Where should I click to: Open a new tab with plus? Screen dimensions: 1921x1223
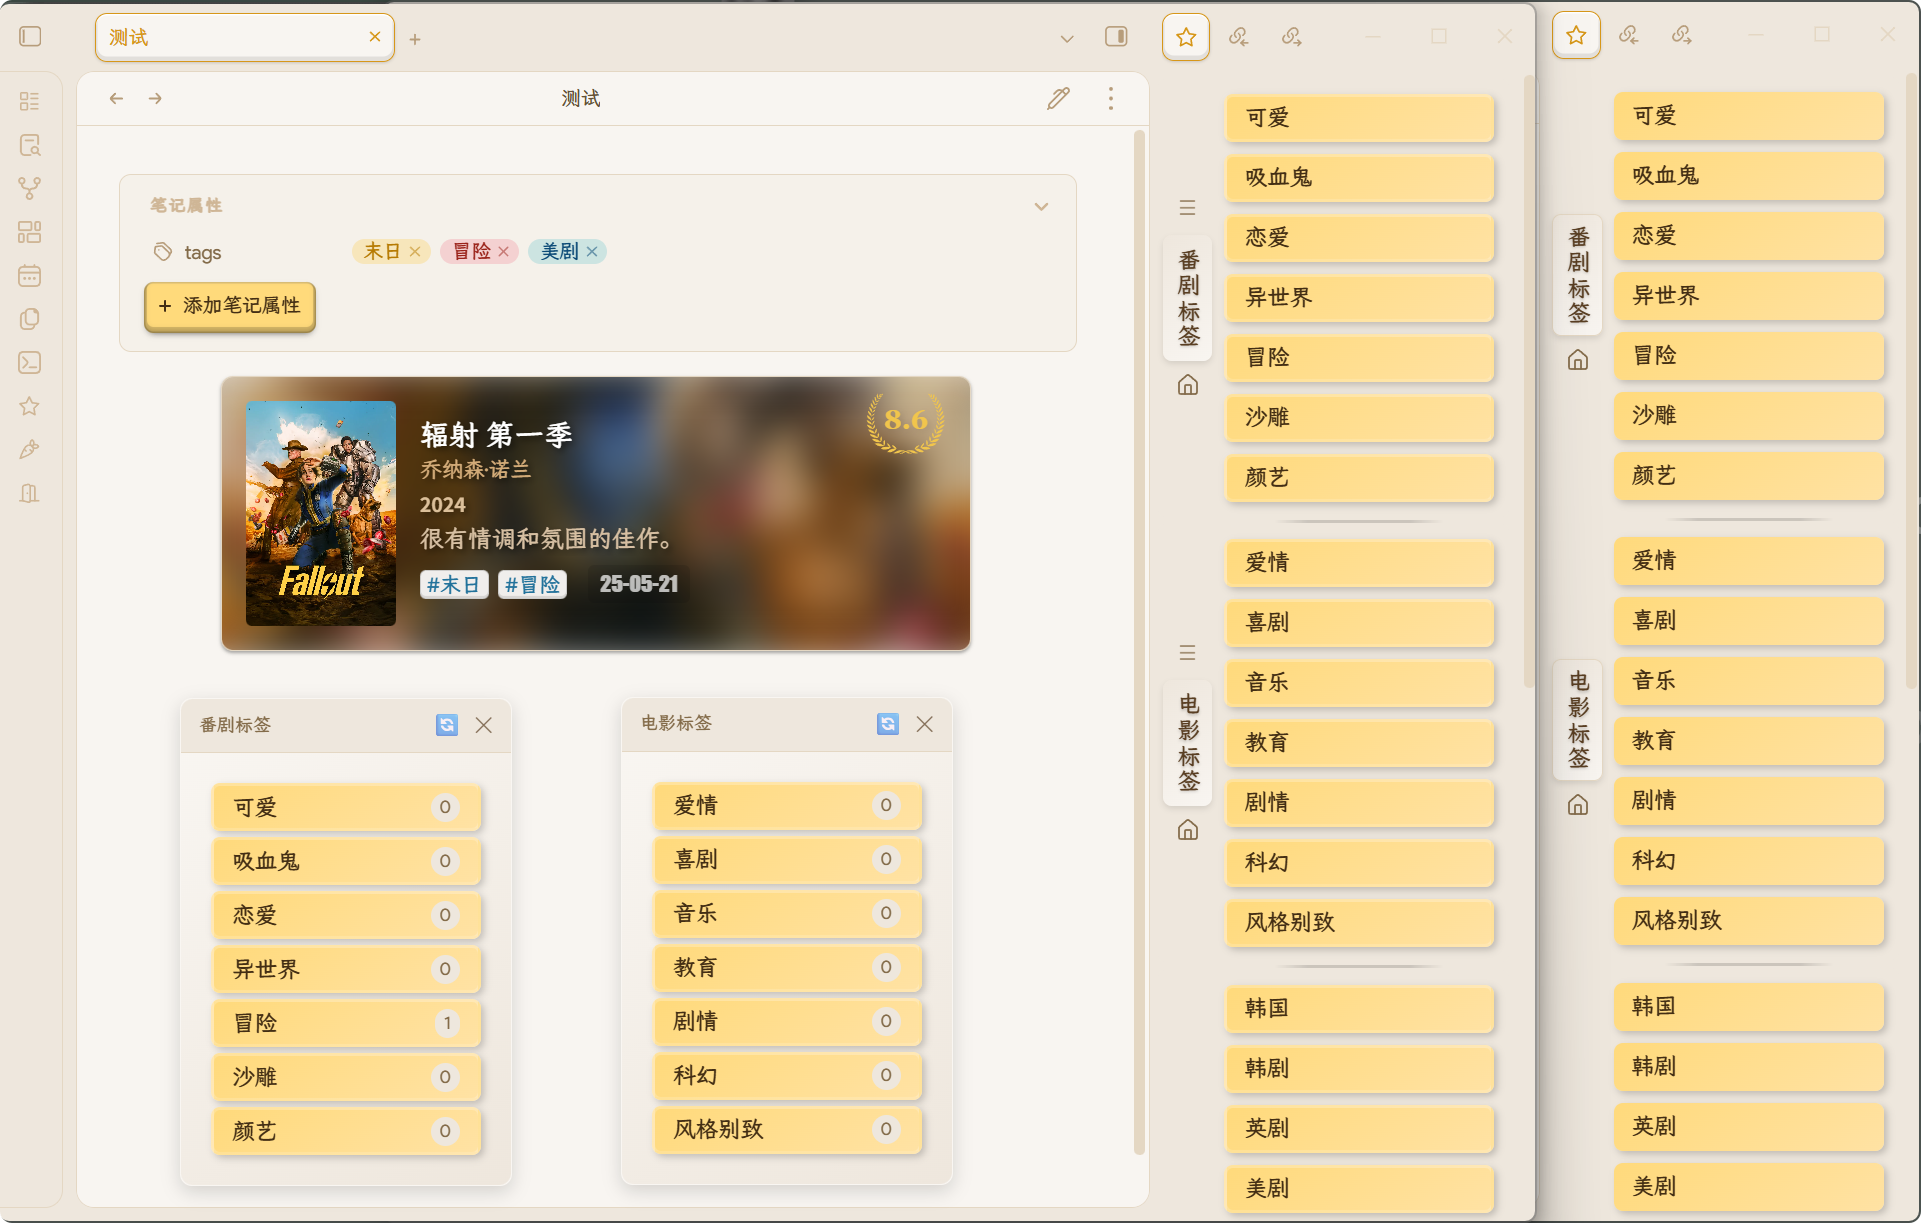point(415,39)
